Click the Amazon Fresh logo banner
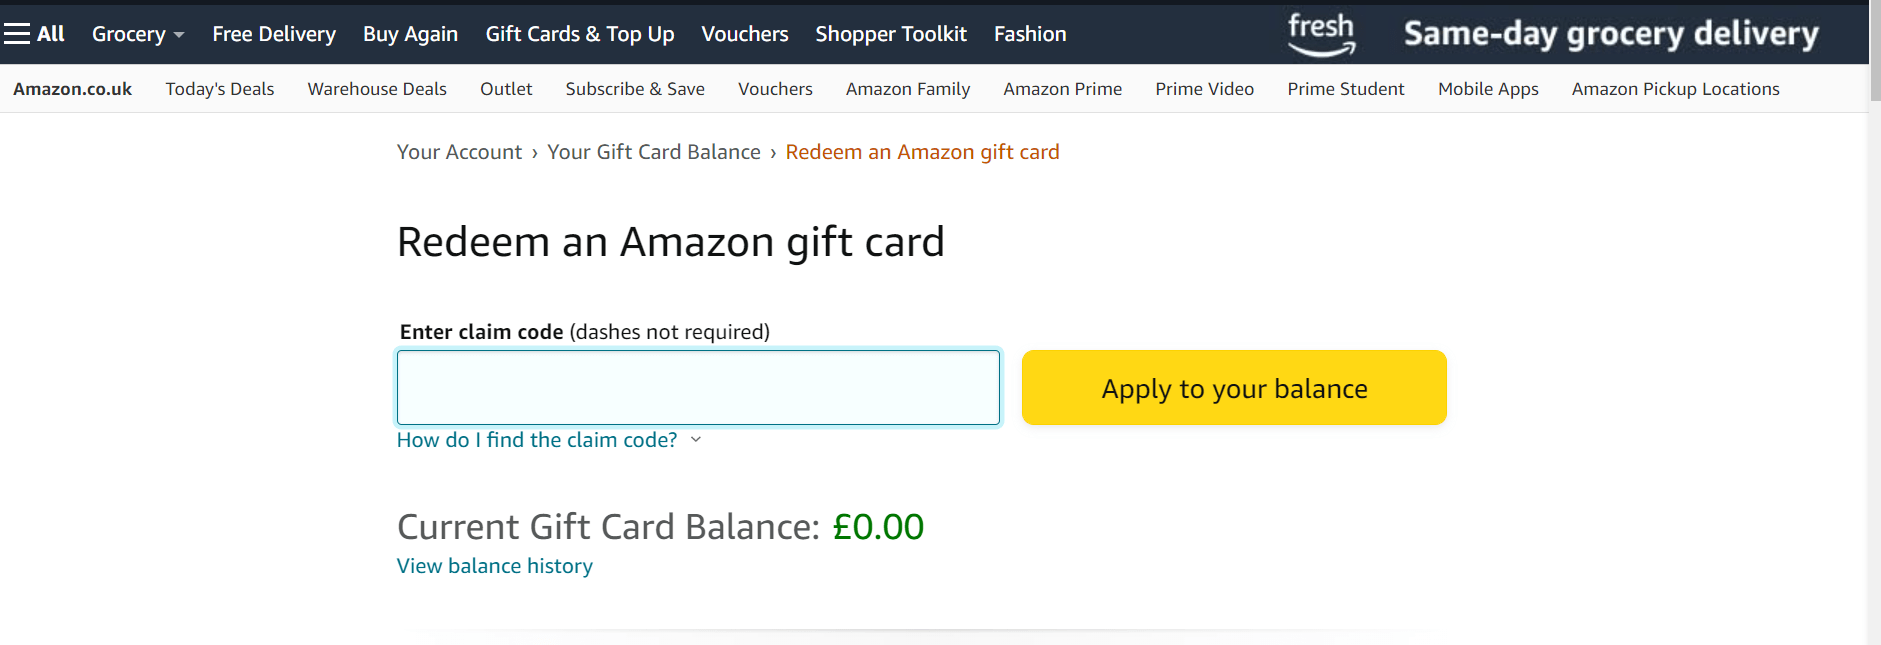This screenshot has width=1881, height=645. coord(1321,34)
